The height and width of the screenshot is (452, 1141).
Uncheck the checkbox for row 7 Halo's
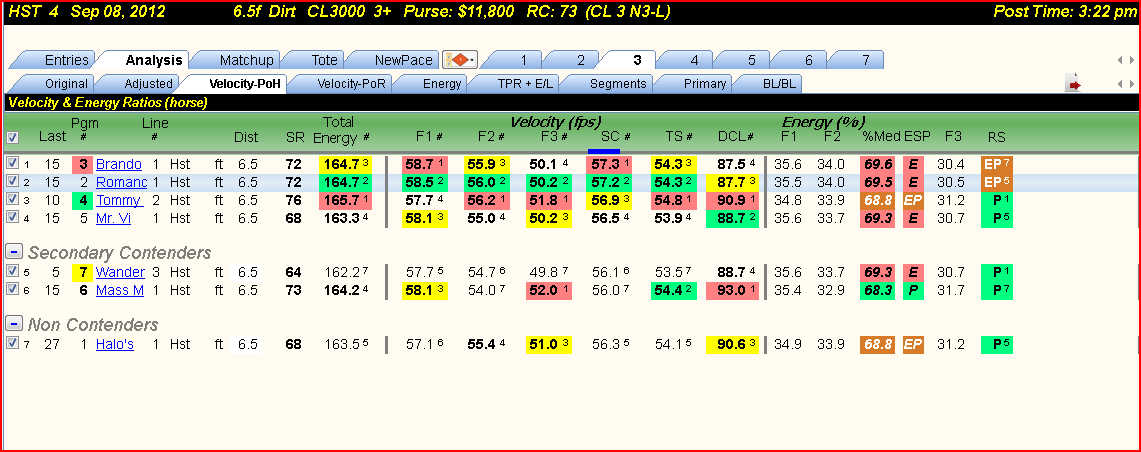point(12,344)
